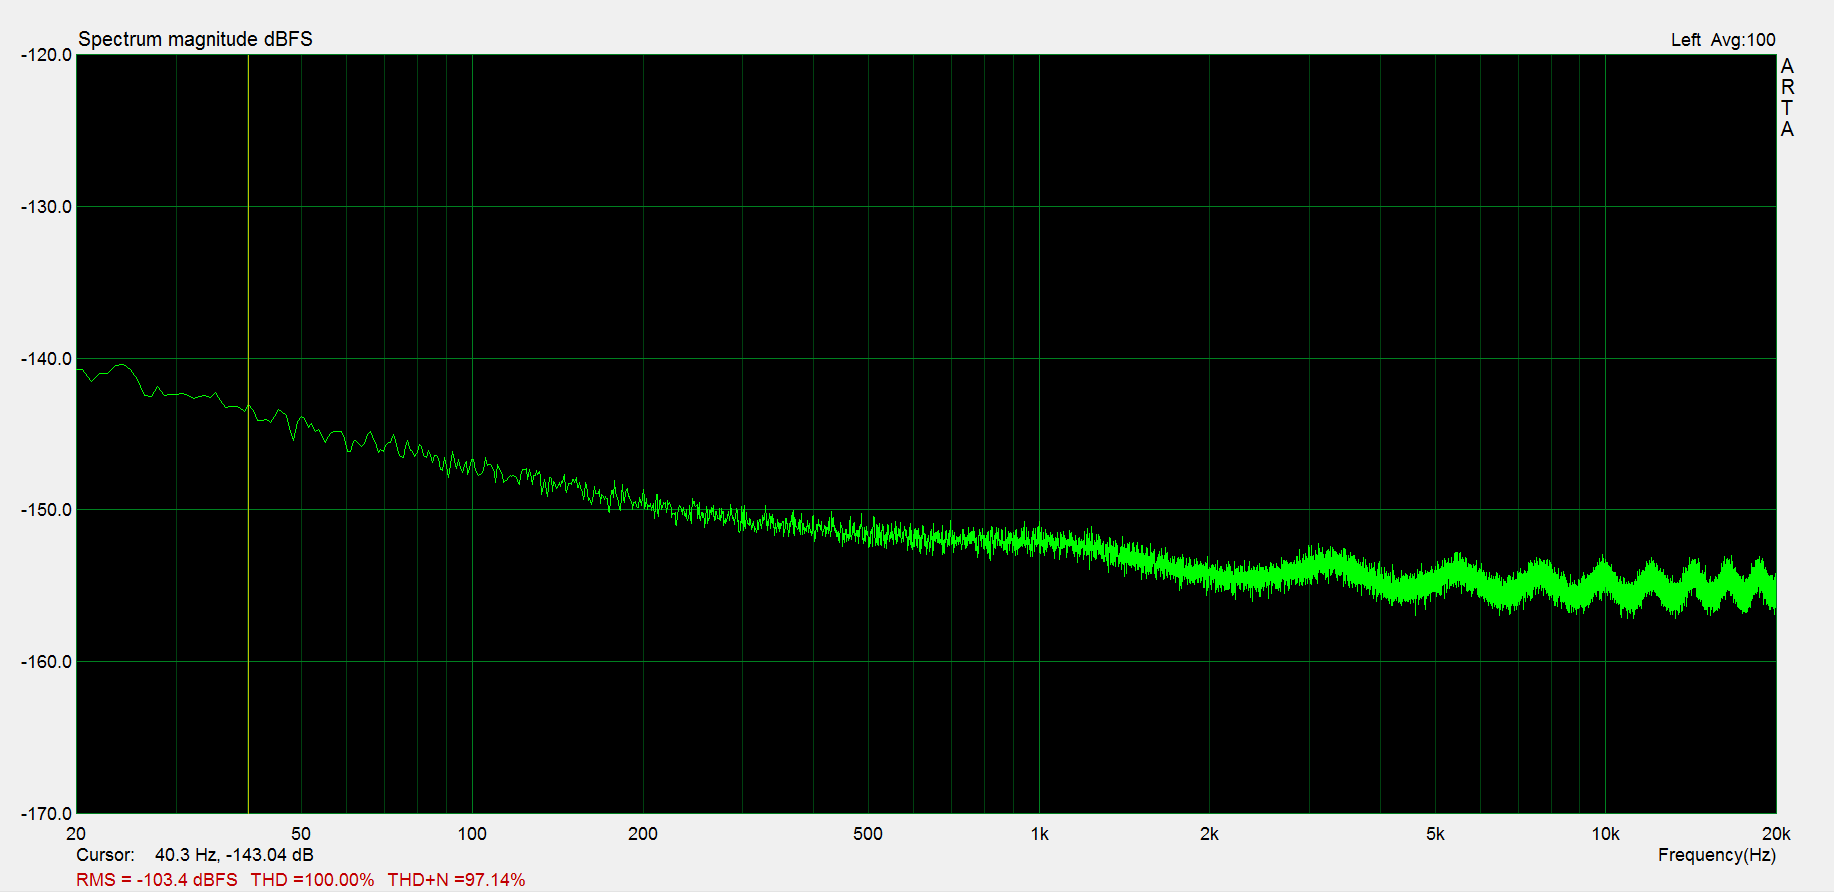Click the -120.0 y-axis label

(x=46, y=55)
